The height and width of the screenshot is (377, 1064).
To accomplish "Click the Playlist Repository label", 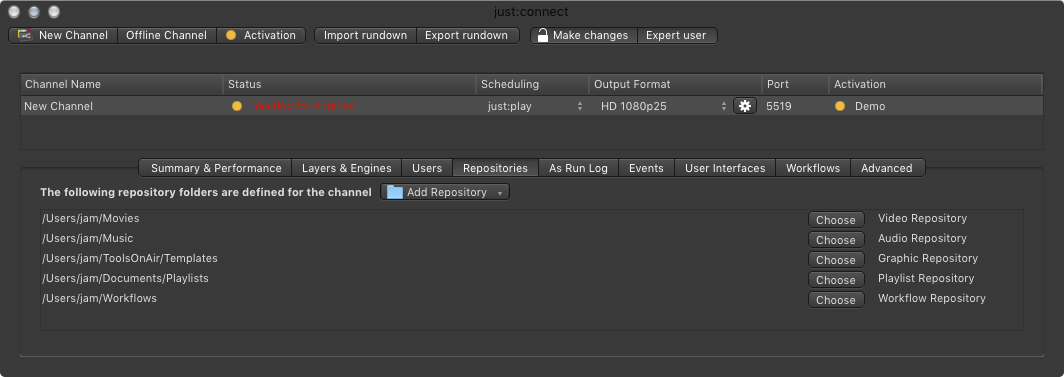I will (926, 278).
